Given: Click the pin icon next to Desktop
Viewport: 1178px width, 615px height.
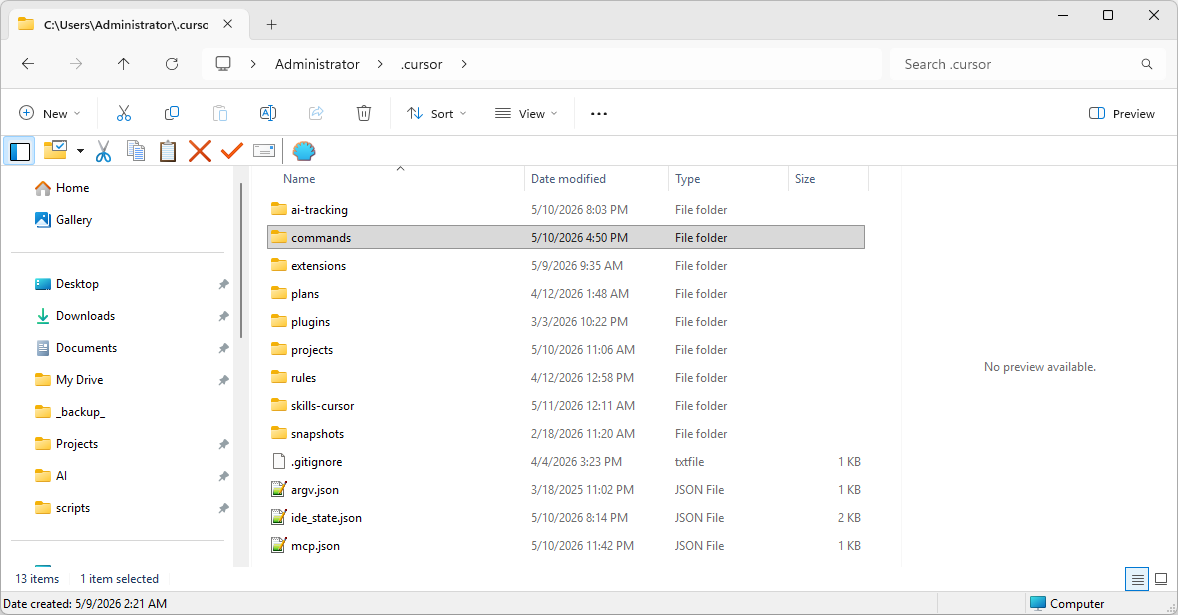Looking at the screenshot, I should click(223, 284).
